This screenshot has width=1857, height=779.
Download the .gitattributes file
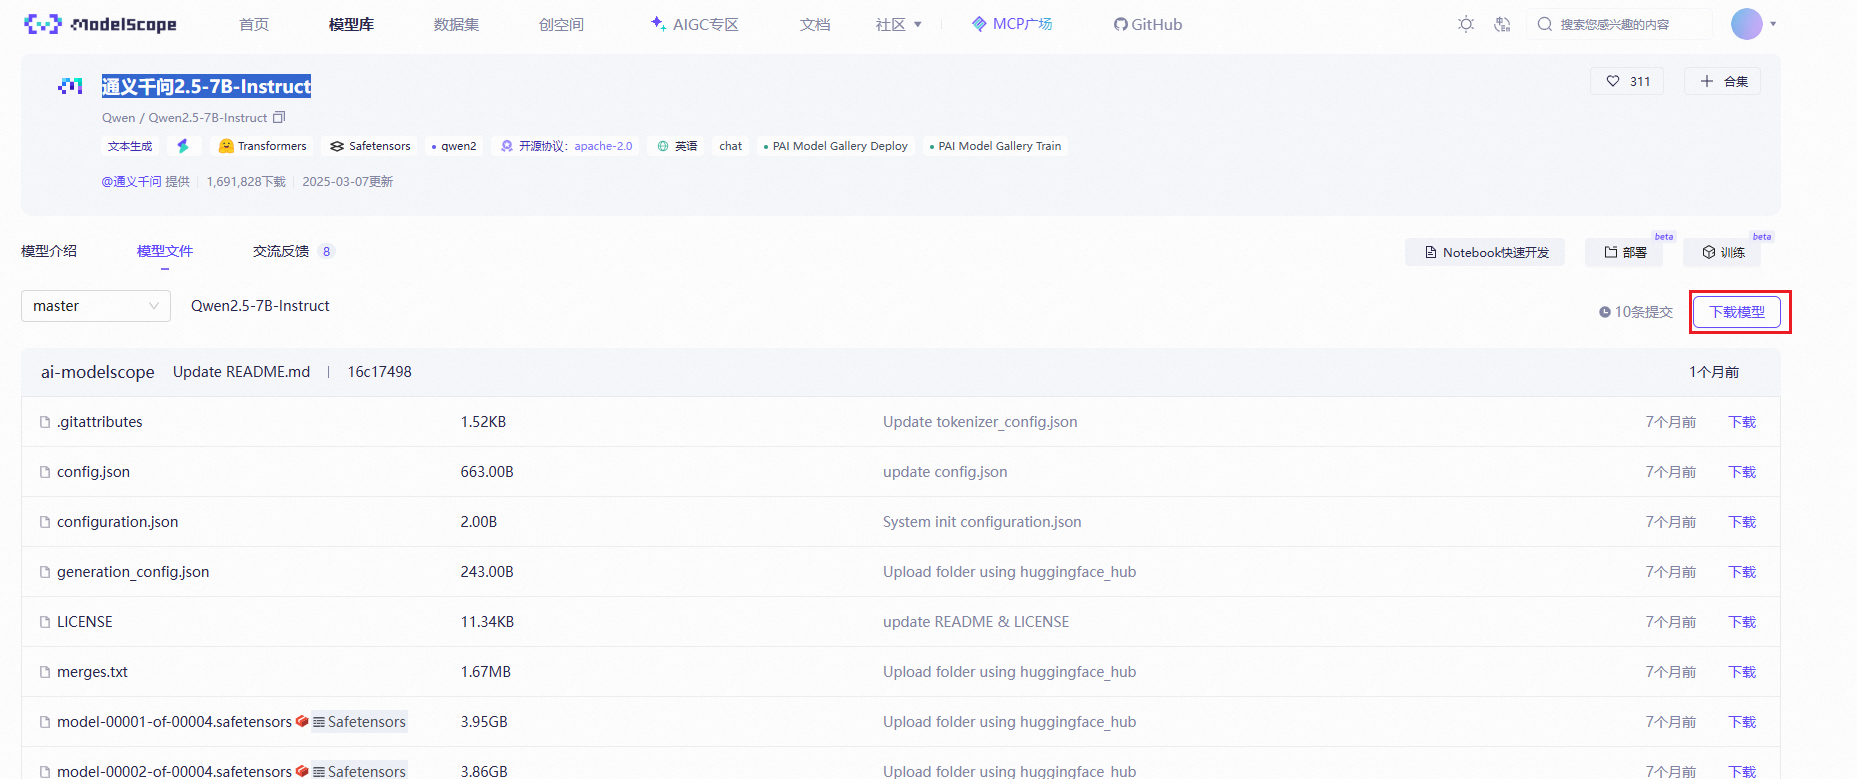tap(1742, 422)
